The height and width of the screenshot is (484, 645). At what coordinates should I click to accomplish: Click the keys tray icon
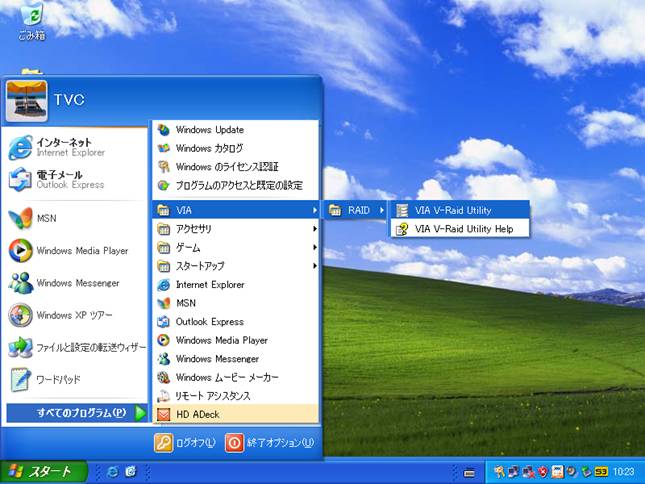(x=499, y=472)
